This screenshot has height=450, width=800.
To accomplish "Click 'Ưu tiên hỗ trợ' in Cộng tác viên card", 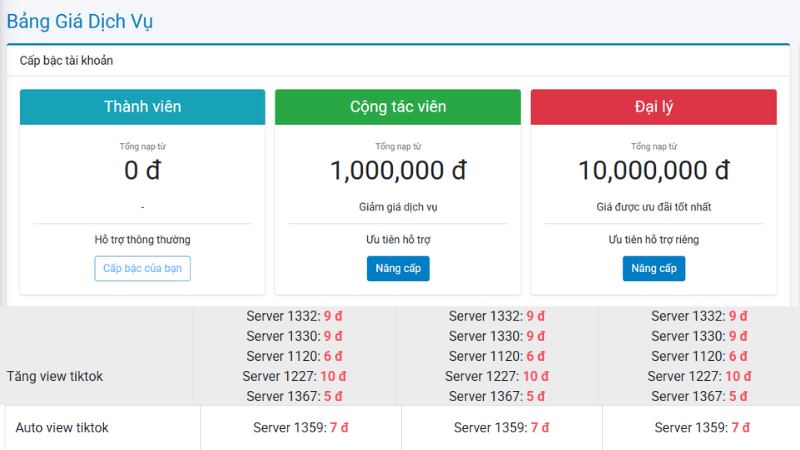I will 398,240.
